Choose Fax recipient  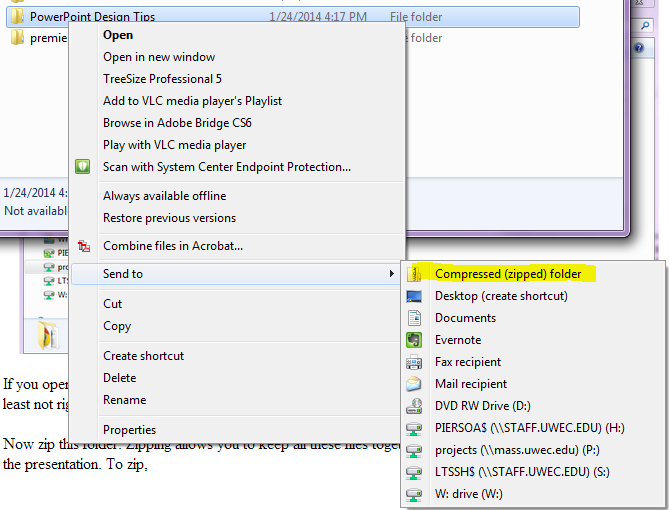pos(468,362)
